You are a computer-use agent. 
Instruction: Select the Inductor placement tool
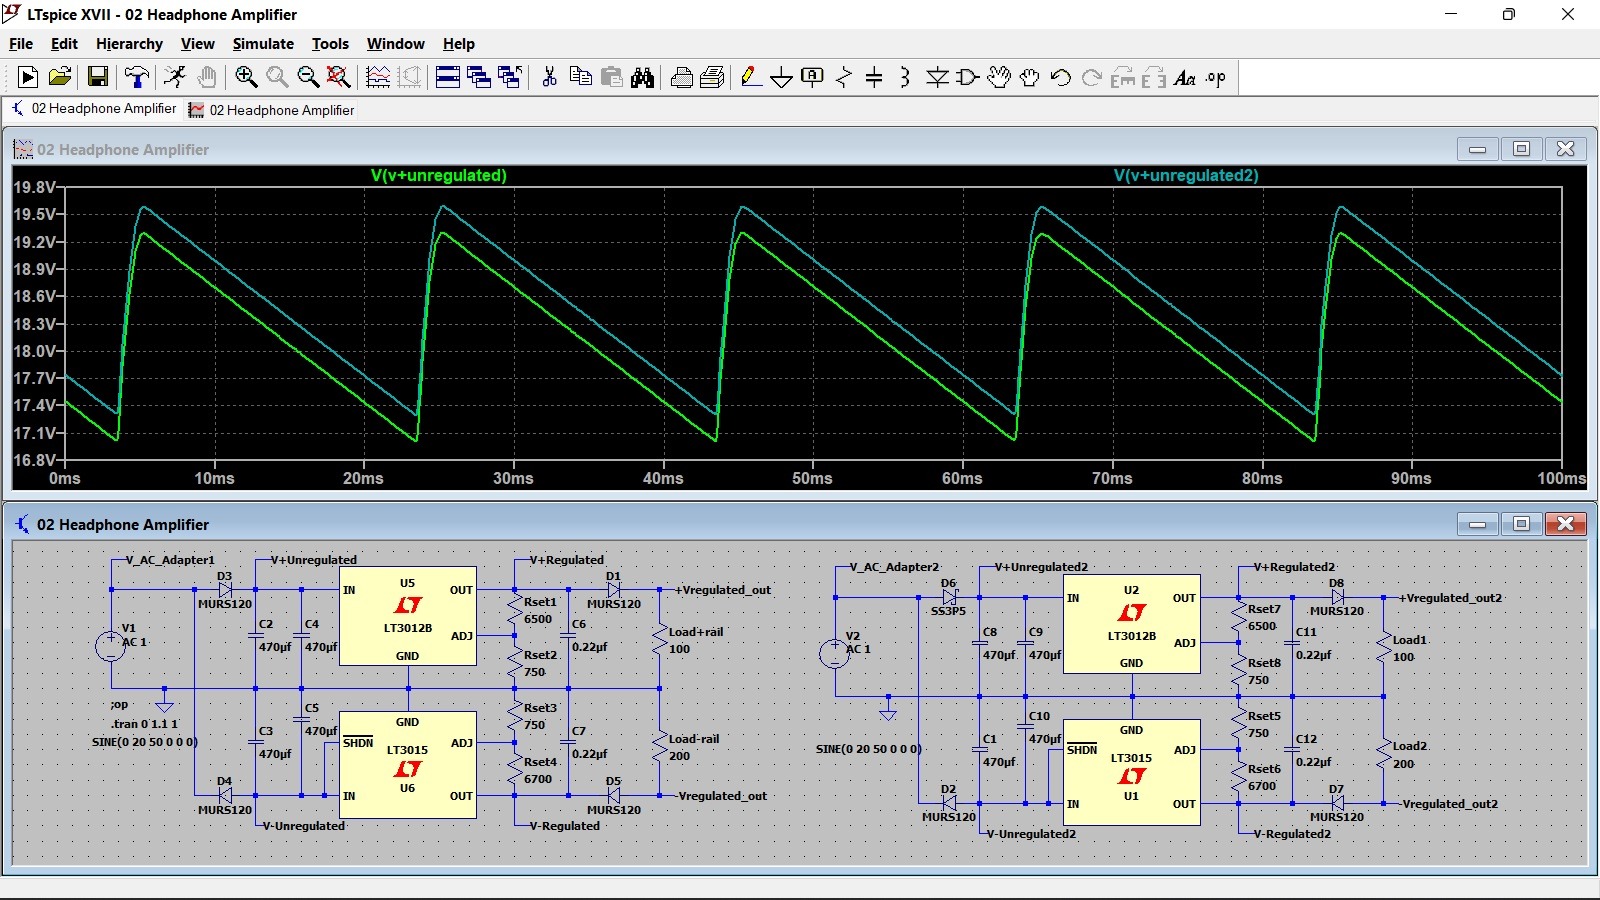[x=905, y=77]
